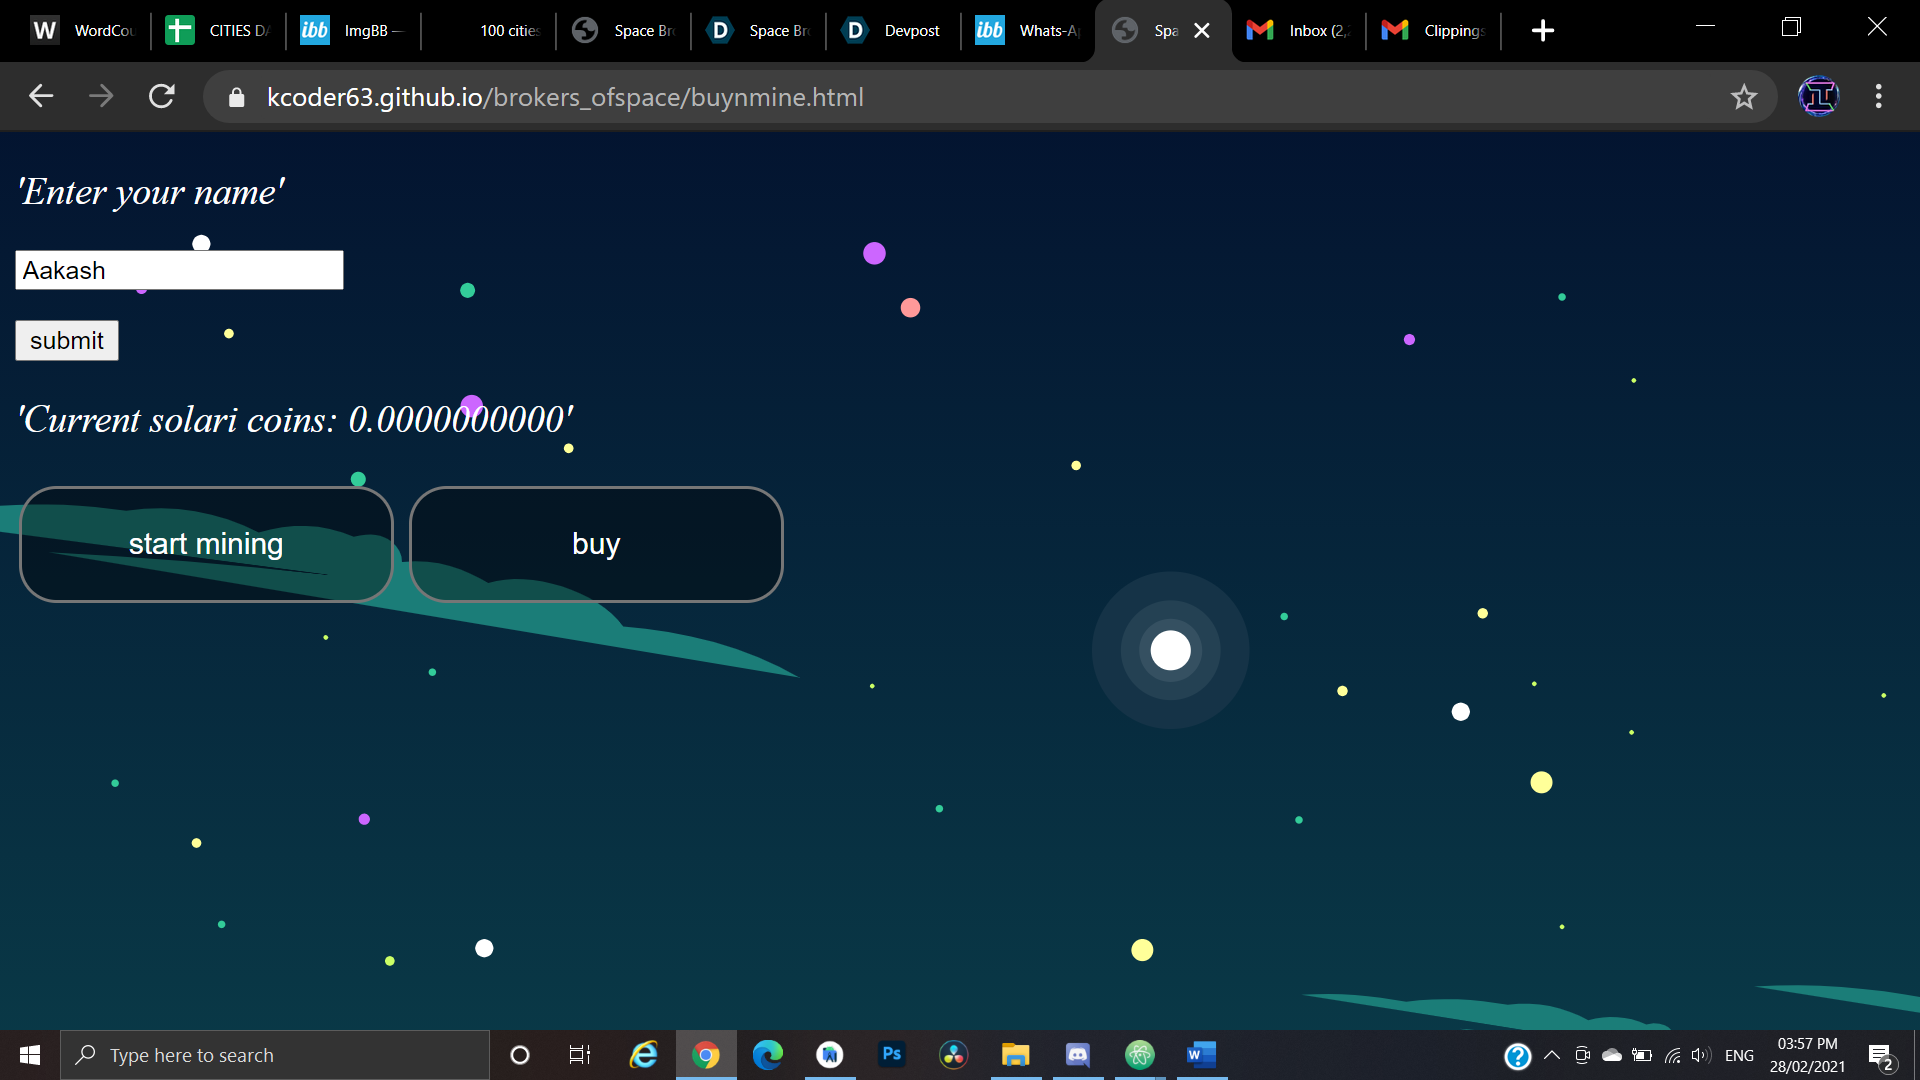Open Microsoft Edge from the taskbar
The width and height of the screenshot is (1920, 1080).
point(767,1055)
